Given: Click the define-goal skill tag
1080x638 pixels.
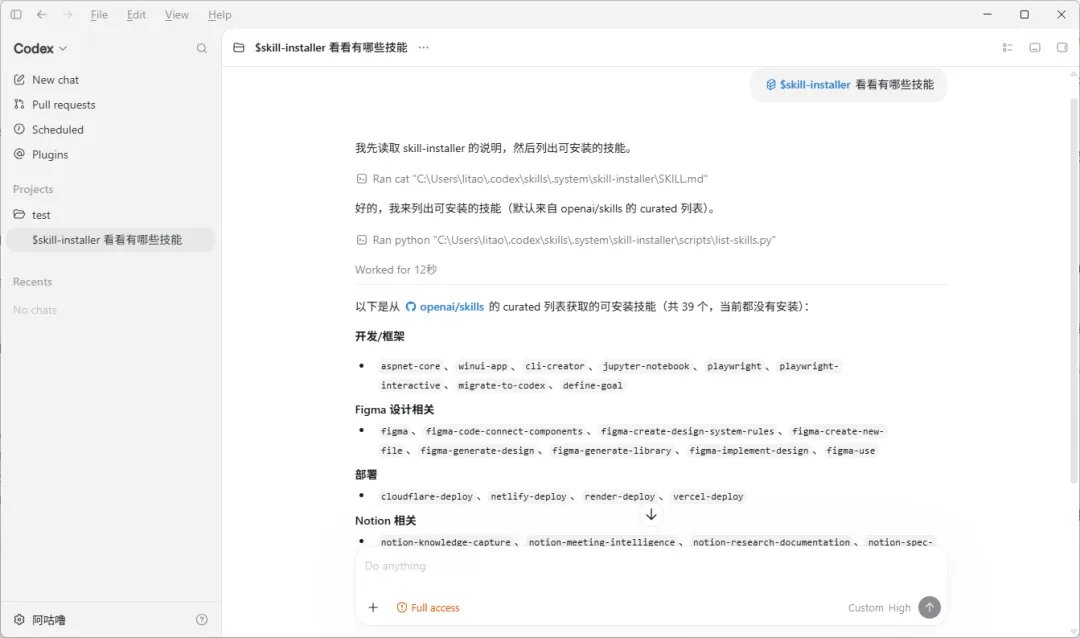Looking at the screenshot, I should tap(592, 386).
